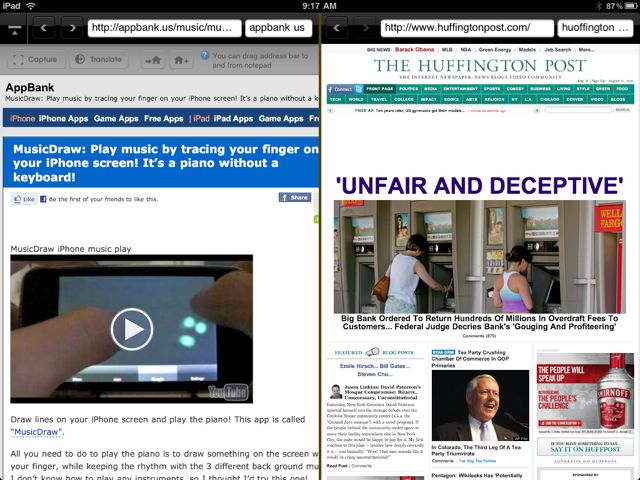Select the Blogs tab
The height and width of the screenshot is (480, 640).
pos(618,99)
